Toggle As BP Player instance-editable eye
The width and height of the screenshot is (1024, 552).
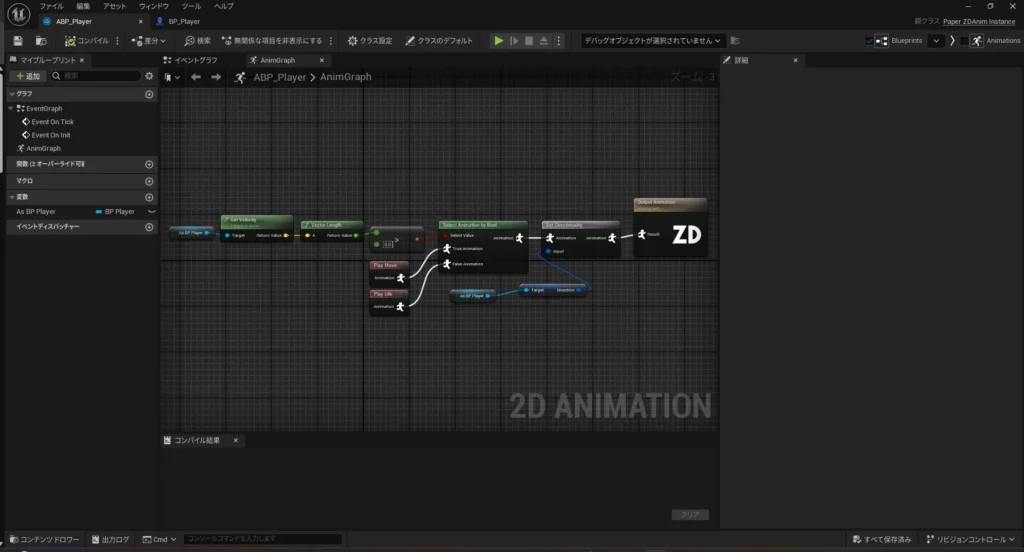point(152,212)
